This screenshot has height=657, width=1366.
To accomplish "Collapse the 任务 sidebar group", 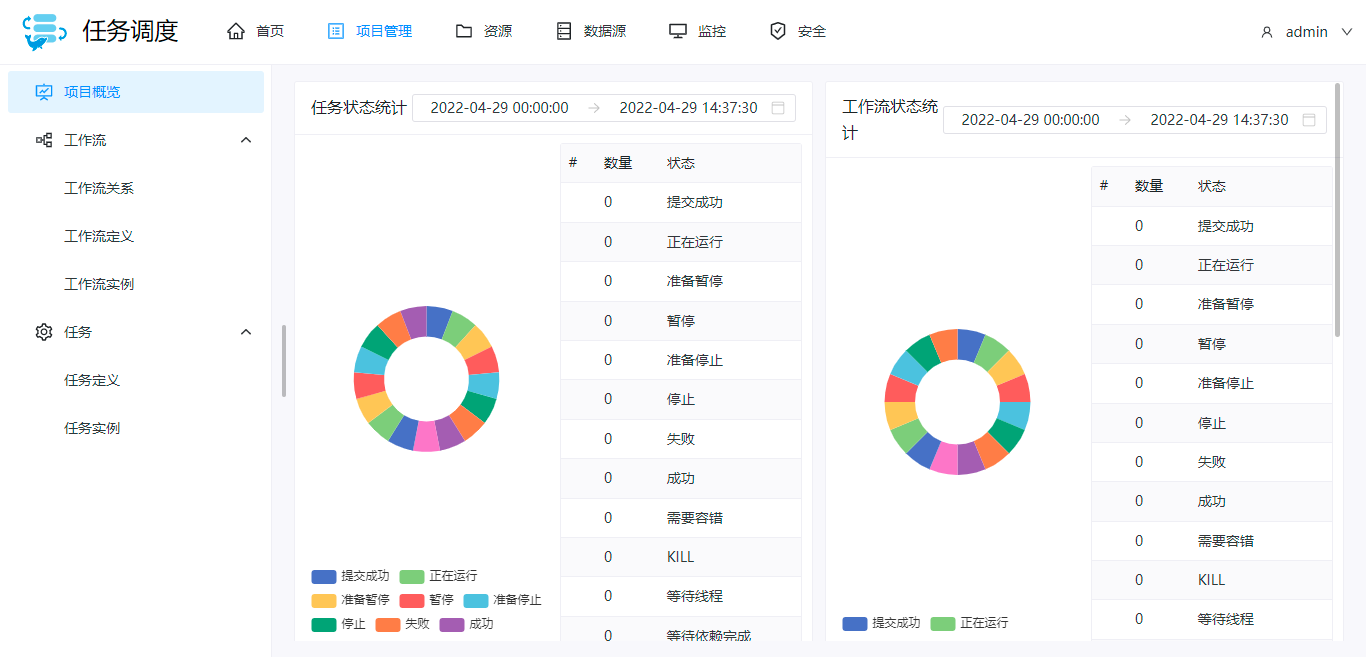I will pos(246,332).
